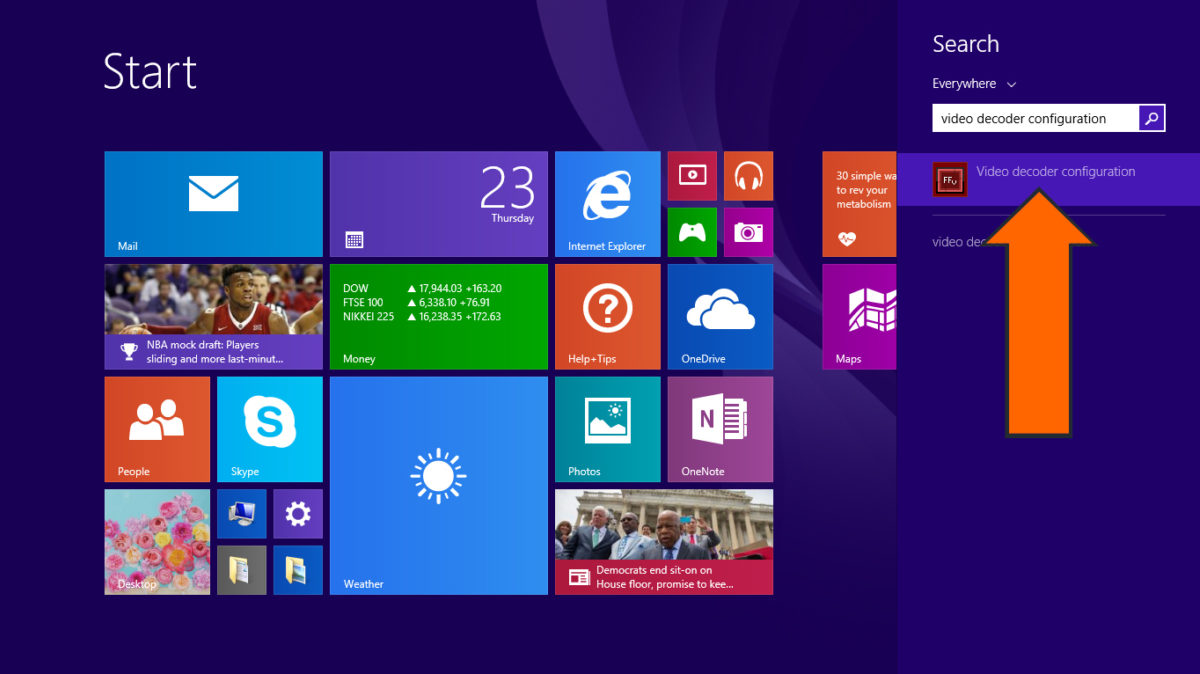
Task: Click the DOW 17,944.03 stock row
Action: (422, 288)
